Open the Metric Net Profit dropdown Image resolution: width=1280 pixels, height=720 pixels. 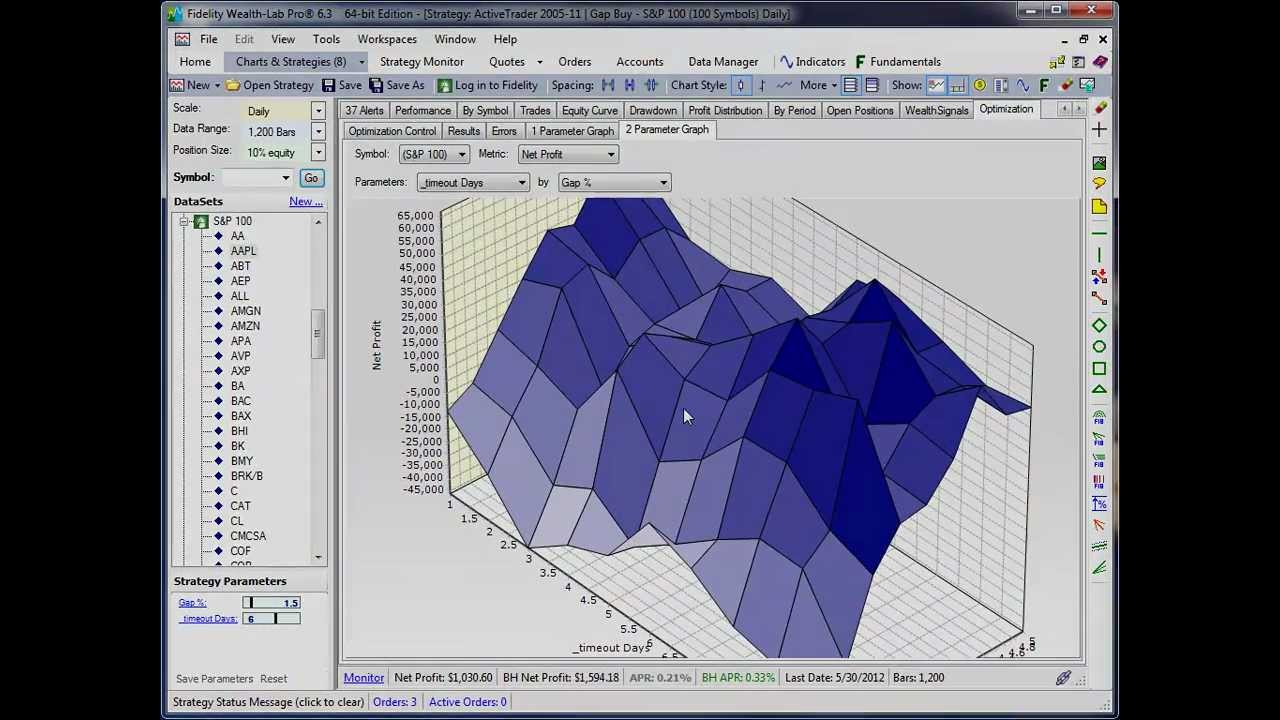tap(568, 155)
